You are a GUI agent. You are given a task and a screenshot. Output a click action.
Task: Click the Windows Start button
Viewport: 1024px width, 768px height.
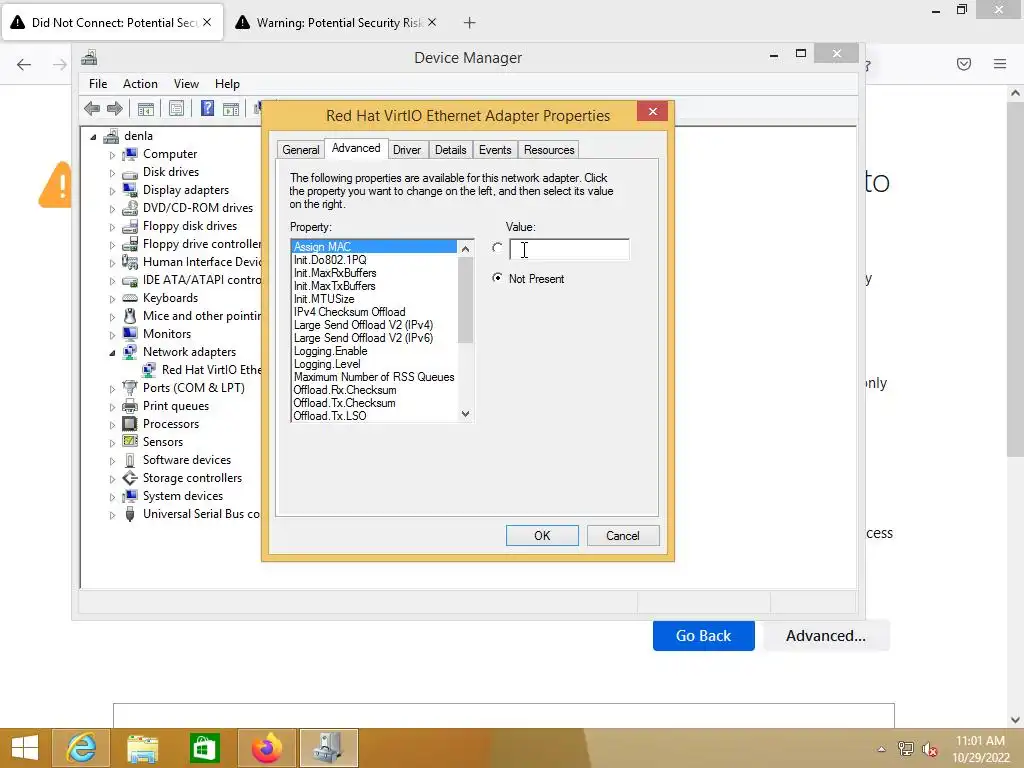pyautogui.click(x=25, y=748)
